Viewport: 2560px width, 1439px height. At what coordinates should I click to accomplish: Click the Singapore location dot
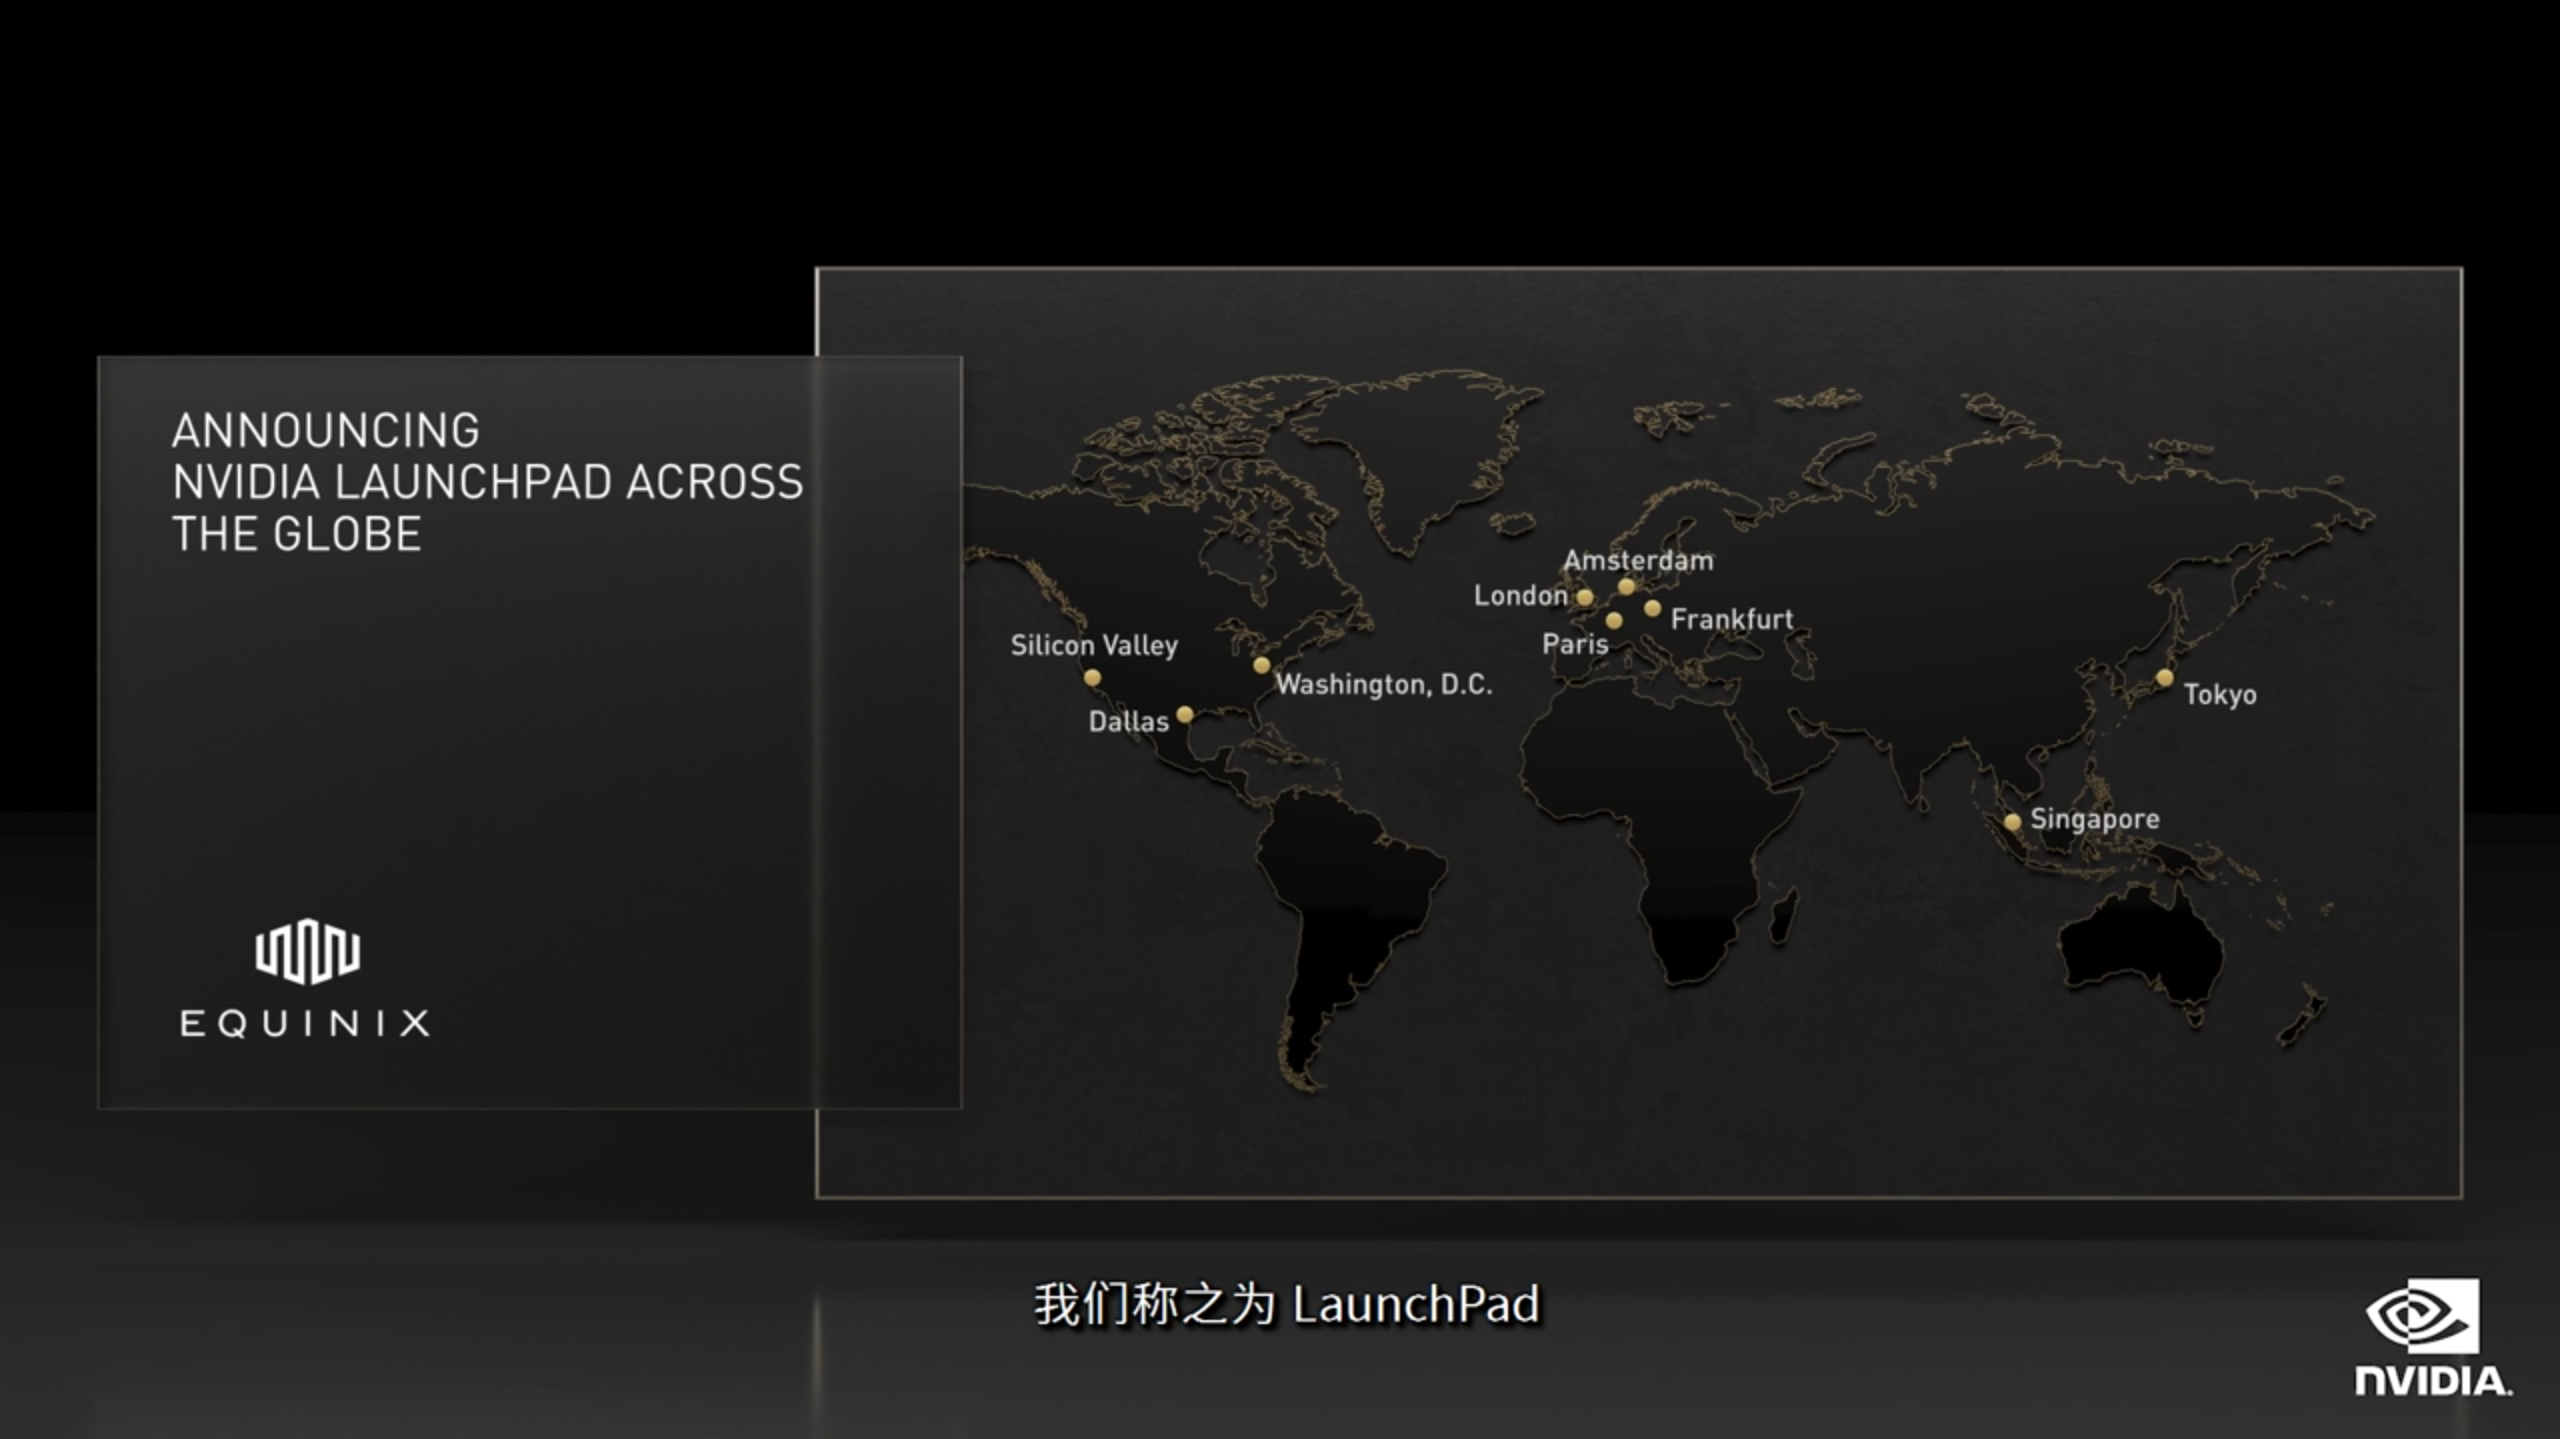(2013, 822)
